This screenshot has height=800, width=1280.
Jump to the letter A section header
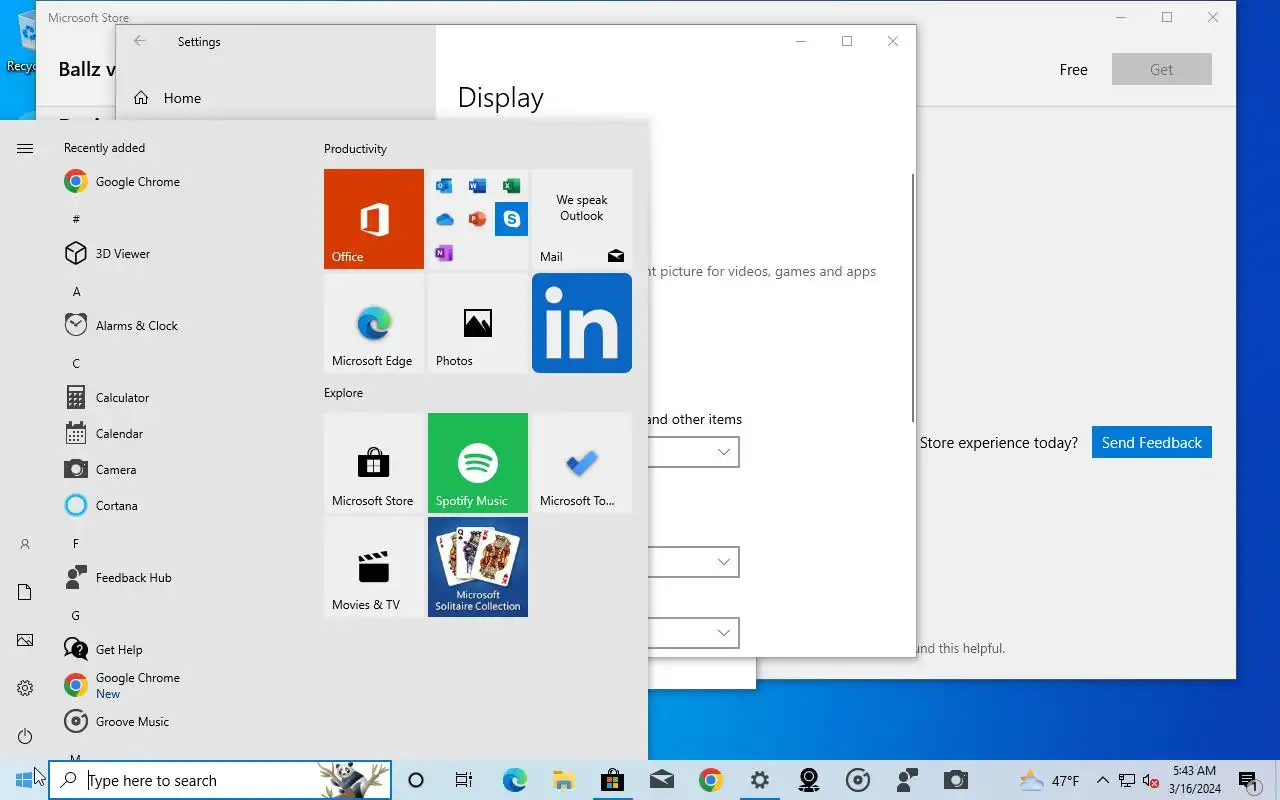click(x=77, y=291)
